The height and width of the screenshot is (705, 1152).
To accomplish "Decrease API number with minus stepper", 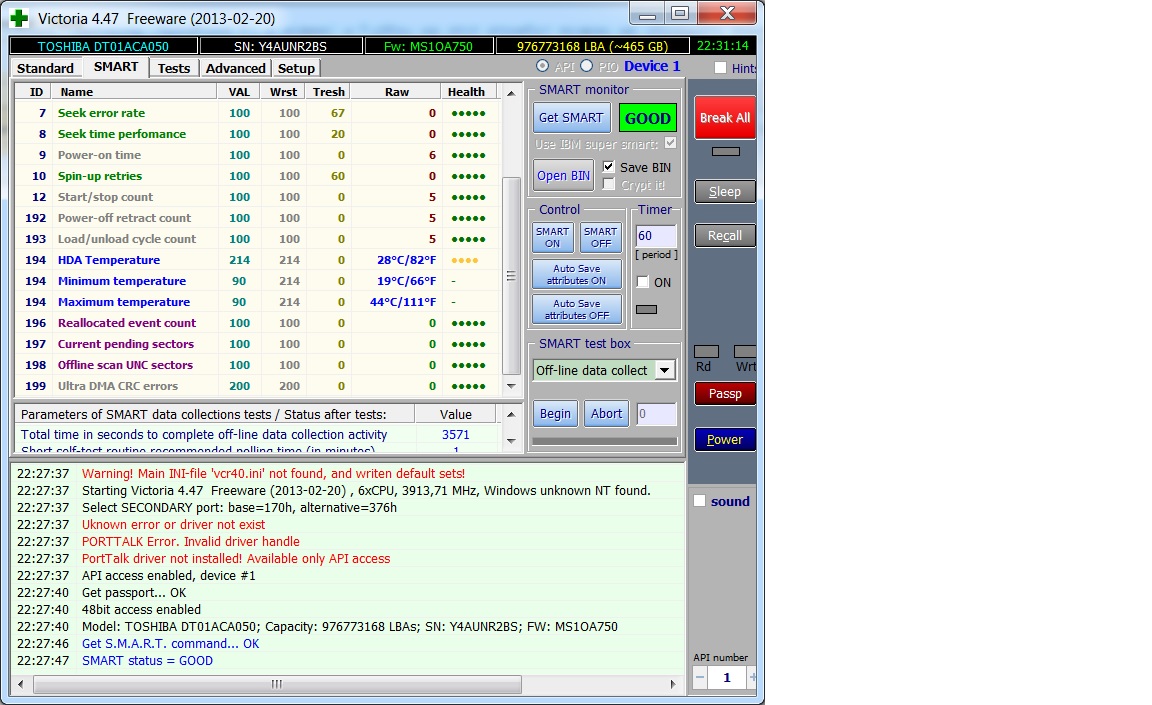I will 700,677.
